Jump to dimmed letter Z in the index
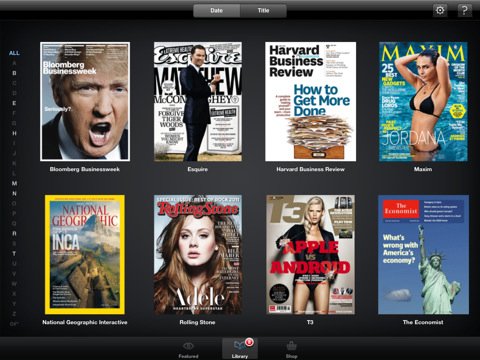Screen dimensions: 480x360 coord(14,314)
